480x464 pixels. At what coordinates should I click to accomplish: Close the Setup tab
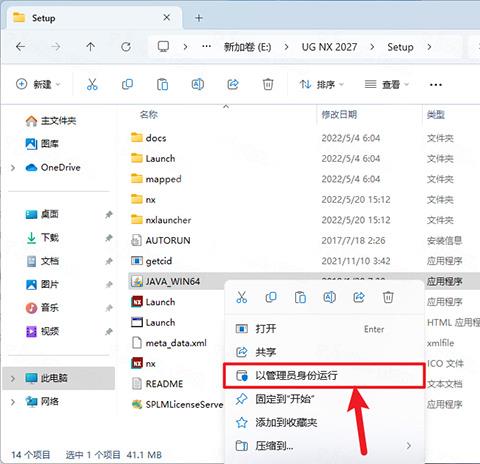[167, 17]
